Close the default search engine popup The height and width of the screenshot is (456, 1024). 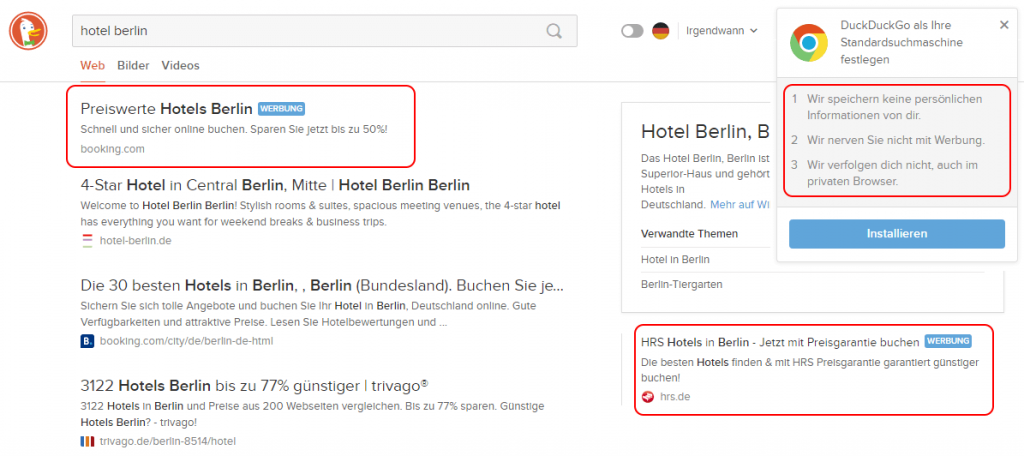click(x=1004, y=25)
